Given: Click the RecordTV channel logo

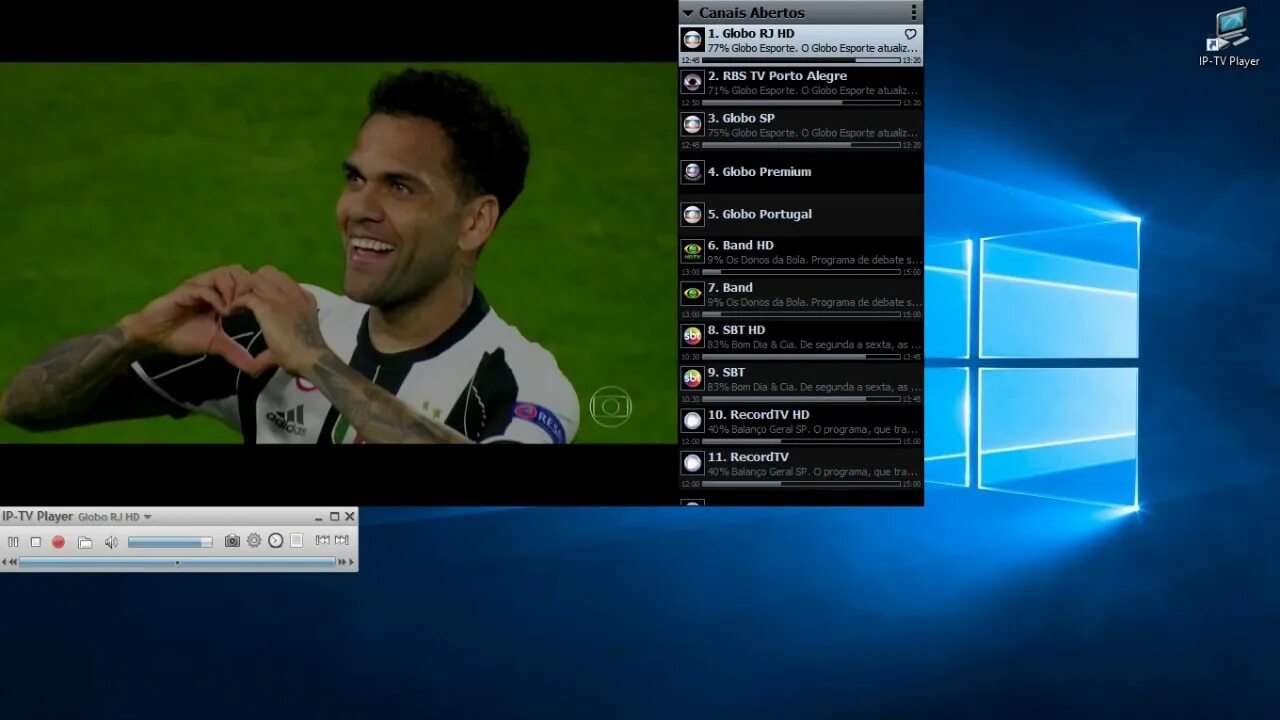Looking at the screenshot, I should click(x=692, y=463).
